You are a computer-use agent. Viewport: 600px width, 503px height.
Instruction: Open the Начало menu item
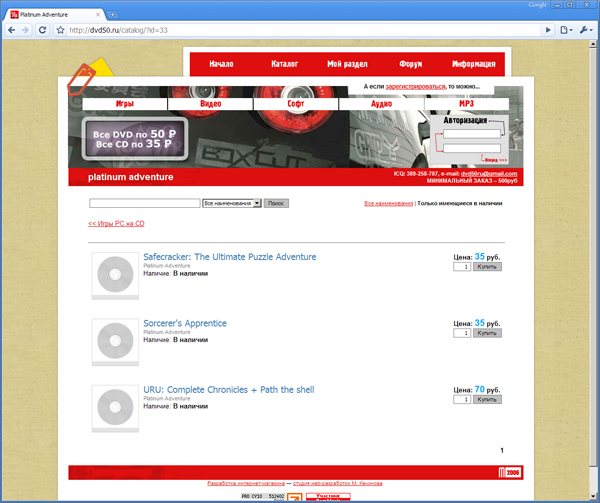tap(221, 64)
